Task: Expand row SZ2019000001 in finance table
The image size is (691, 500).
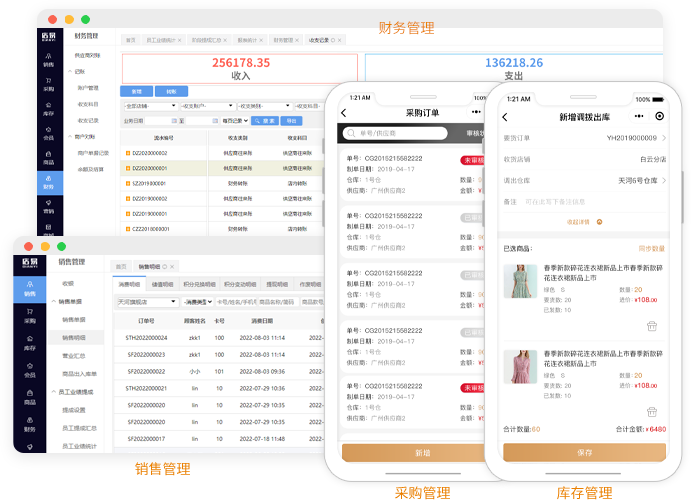Action: click(128, 183)
